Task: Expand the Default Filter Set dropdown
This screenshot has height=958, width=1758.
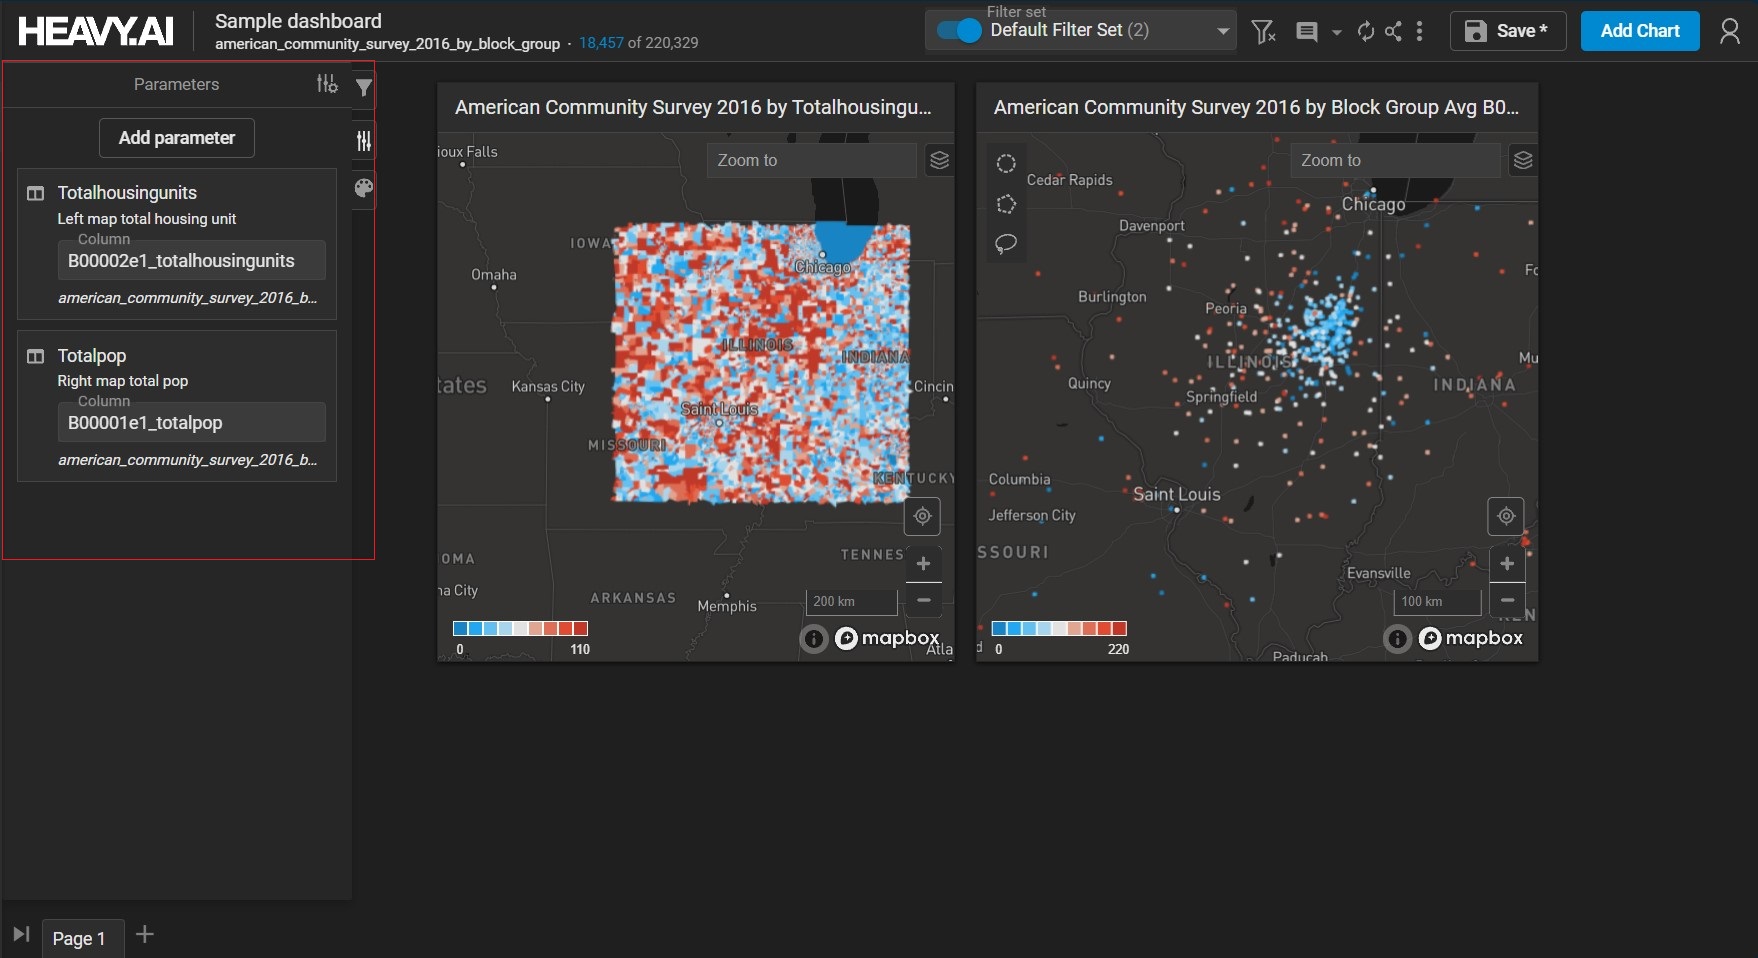Action: pos(1222,31)
